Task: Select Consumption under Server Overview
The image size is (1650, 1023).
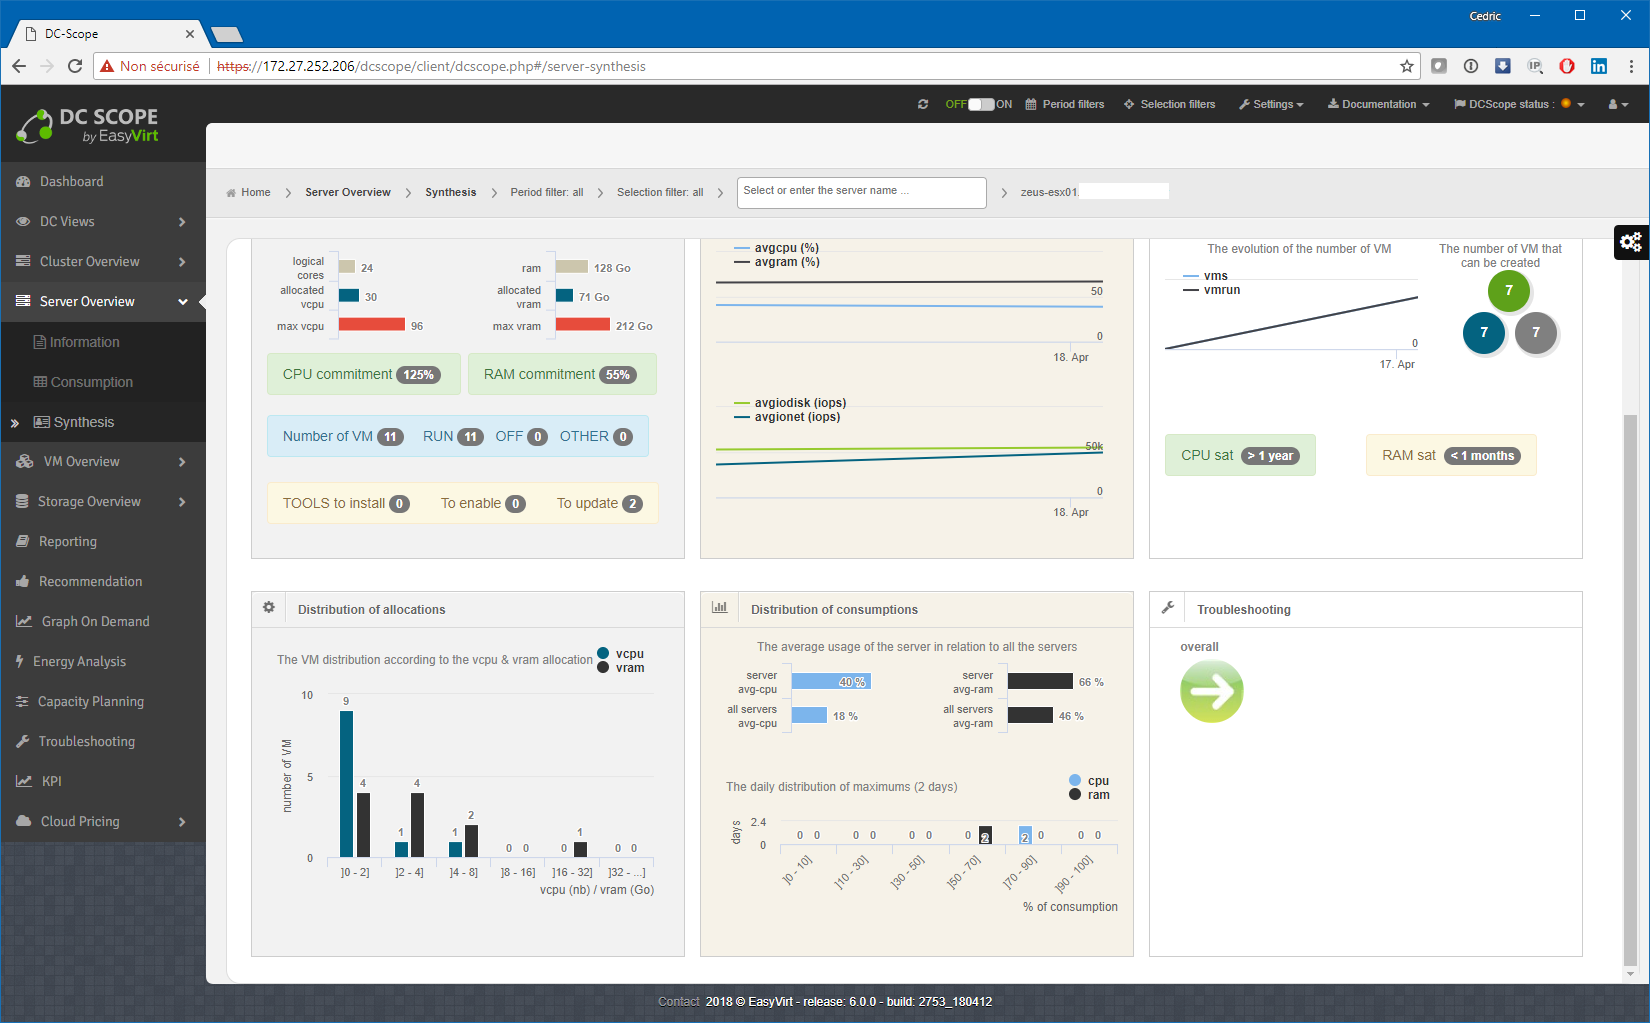Action: click(91, 382)
